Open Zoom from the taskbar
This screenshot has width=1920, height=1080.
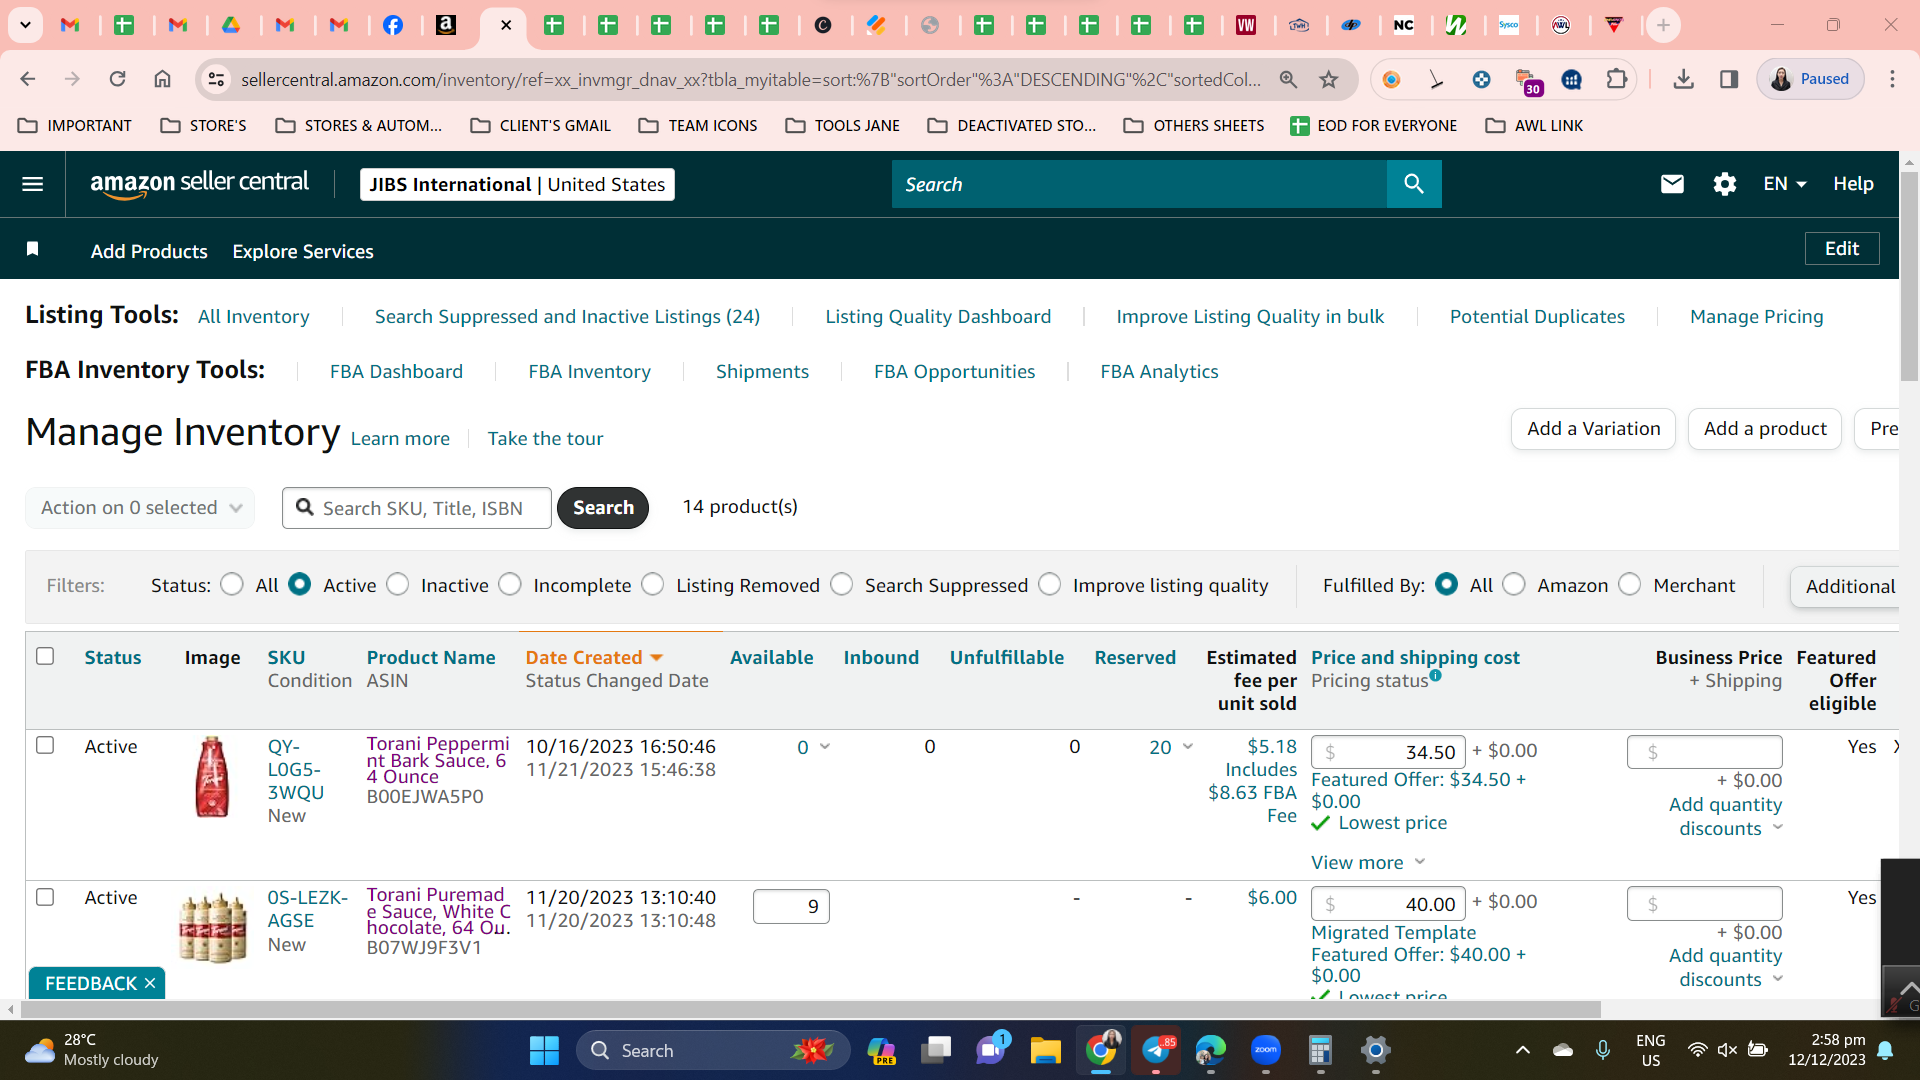(1265, 1050)
